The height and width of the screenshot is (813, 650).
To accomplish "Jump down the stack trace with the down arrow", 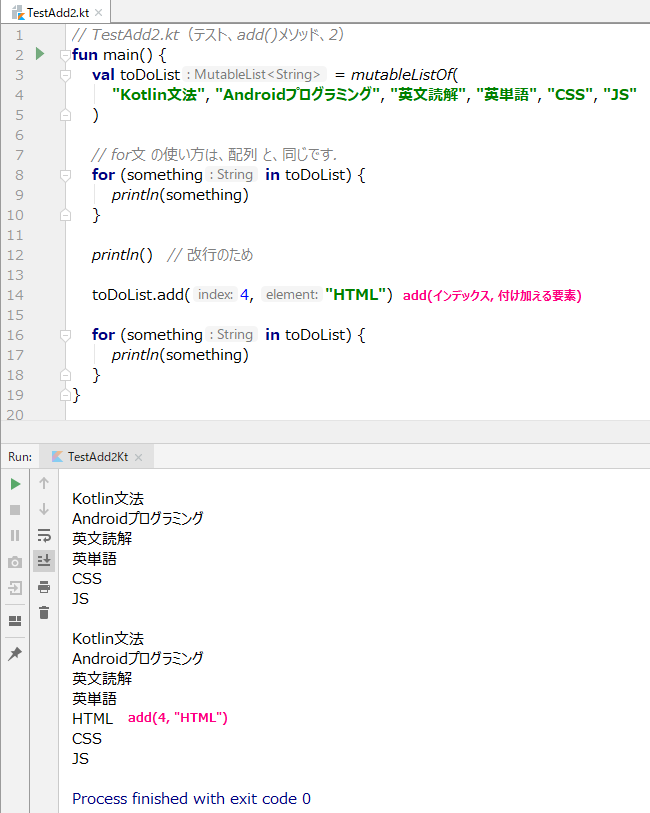I will (44, 509).
